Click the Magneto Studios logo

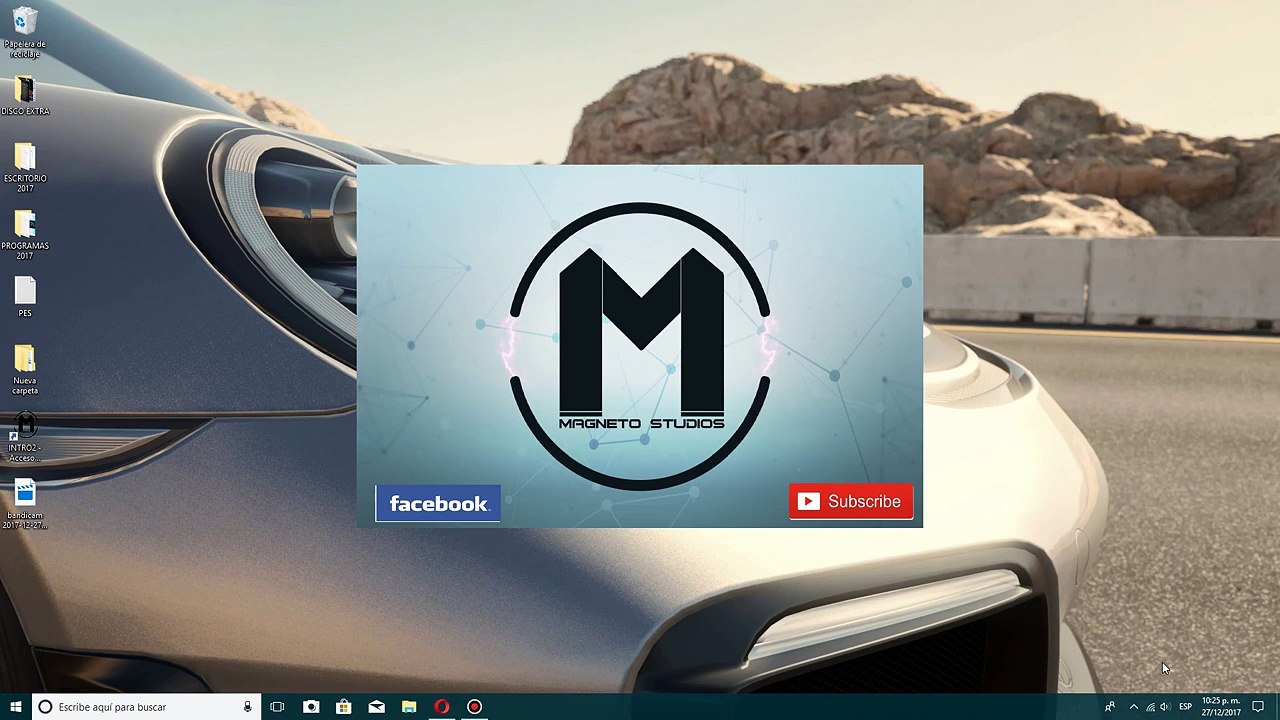click(x=640, y=346)
